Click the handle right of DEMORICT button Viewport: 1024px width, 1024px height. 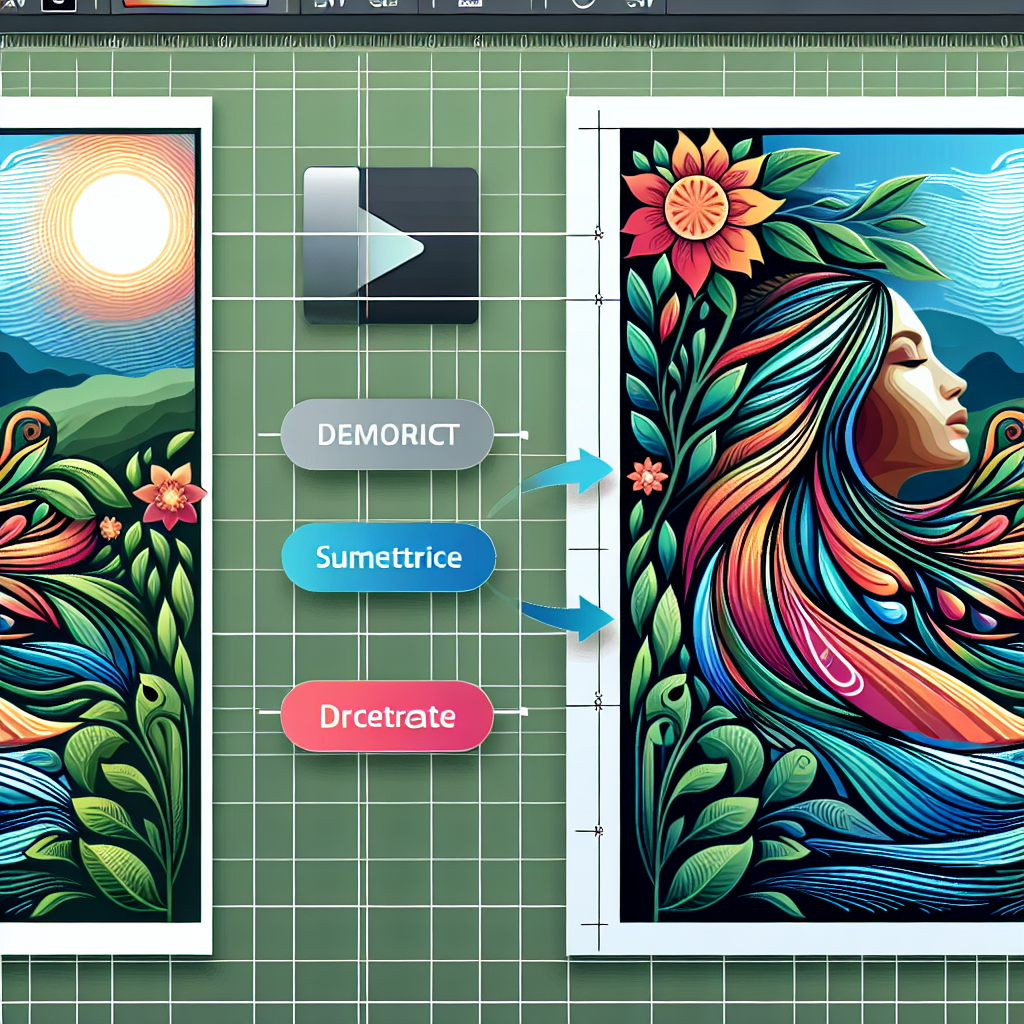pyautogui.click(x=524, y=435)
